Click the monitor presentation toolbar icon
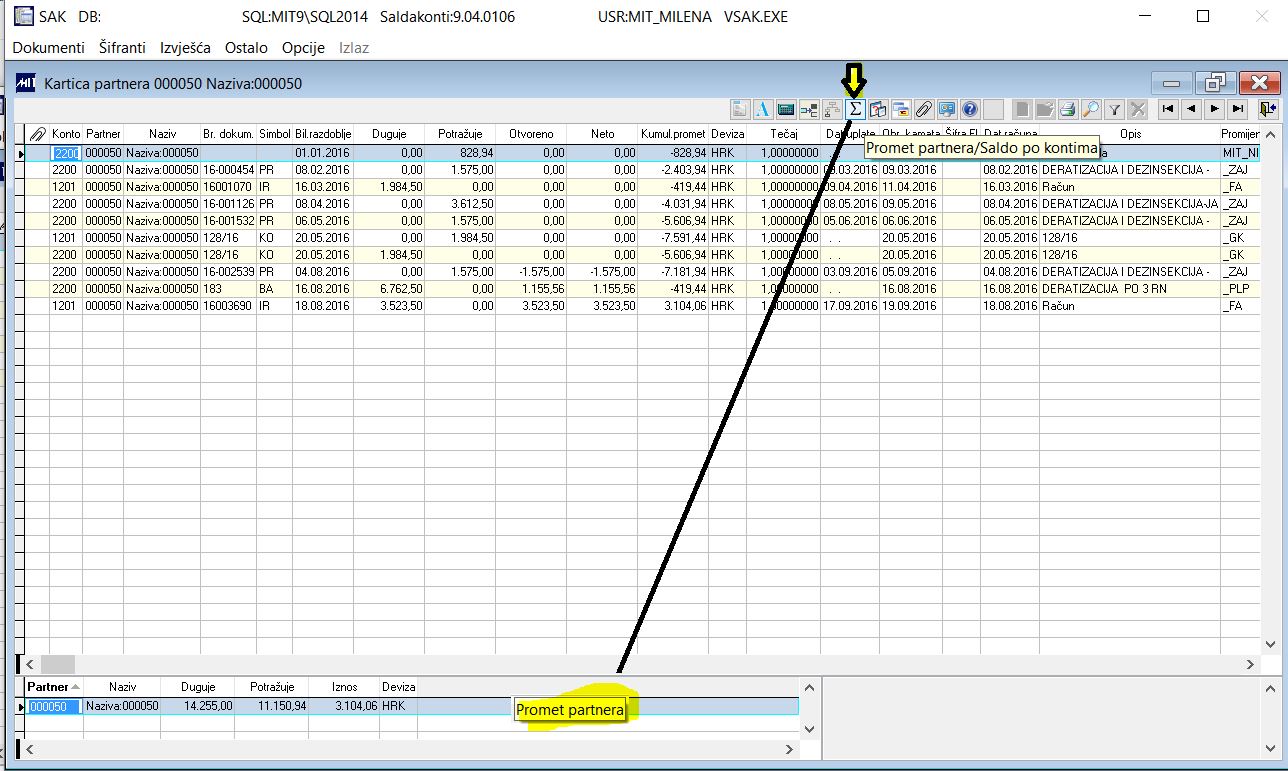 click(947, 109)
